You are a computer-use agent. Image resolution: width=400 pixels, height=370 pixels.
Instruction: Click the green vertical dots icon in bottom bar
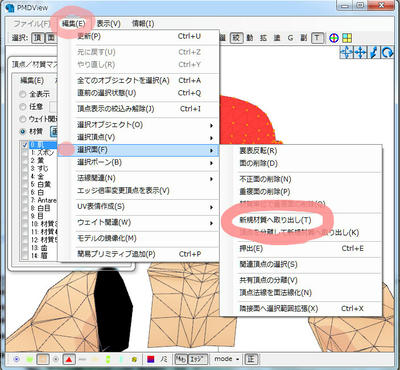108,360
